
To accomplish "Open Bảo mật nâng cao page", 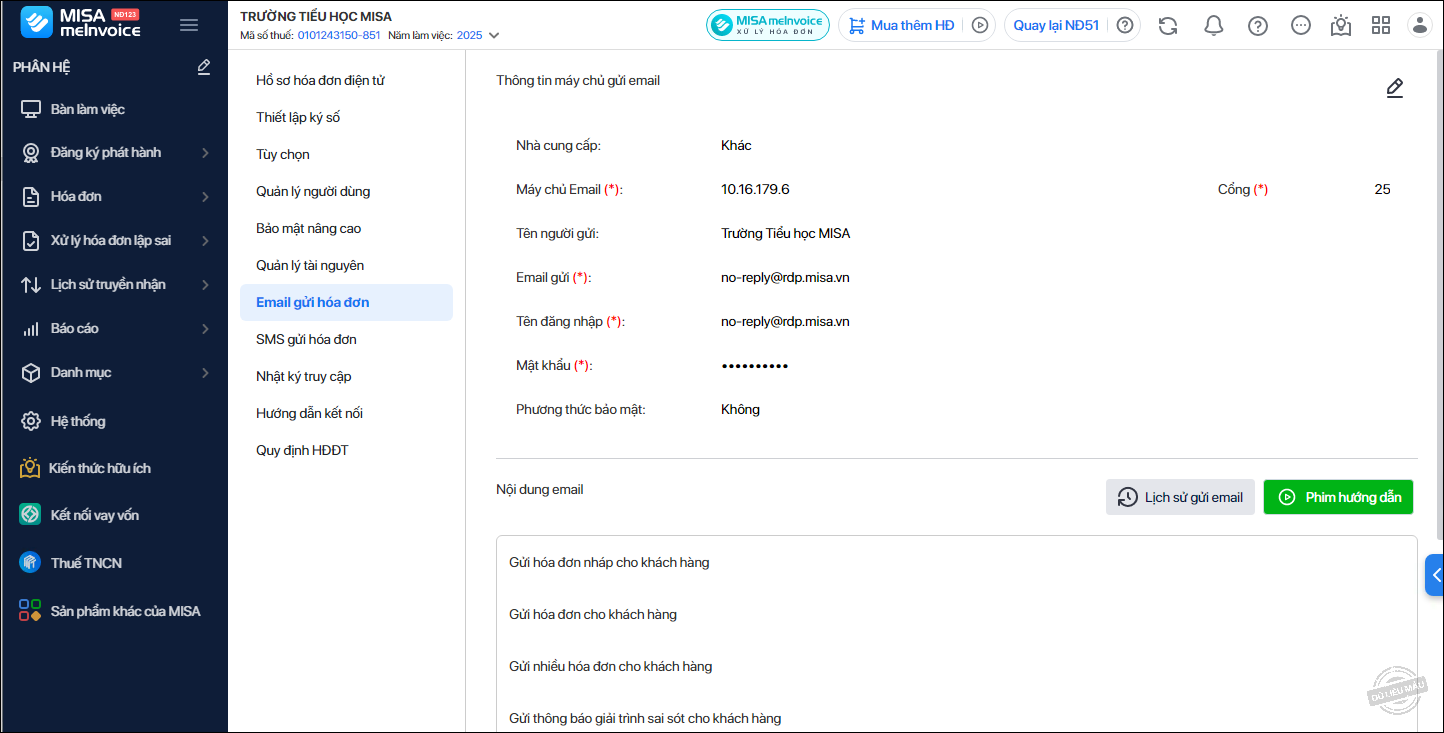I will click(346, 228).
